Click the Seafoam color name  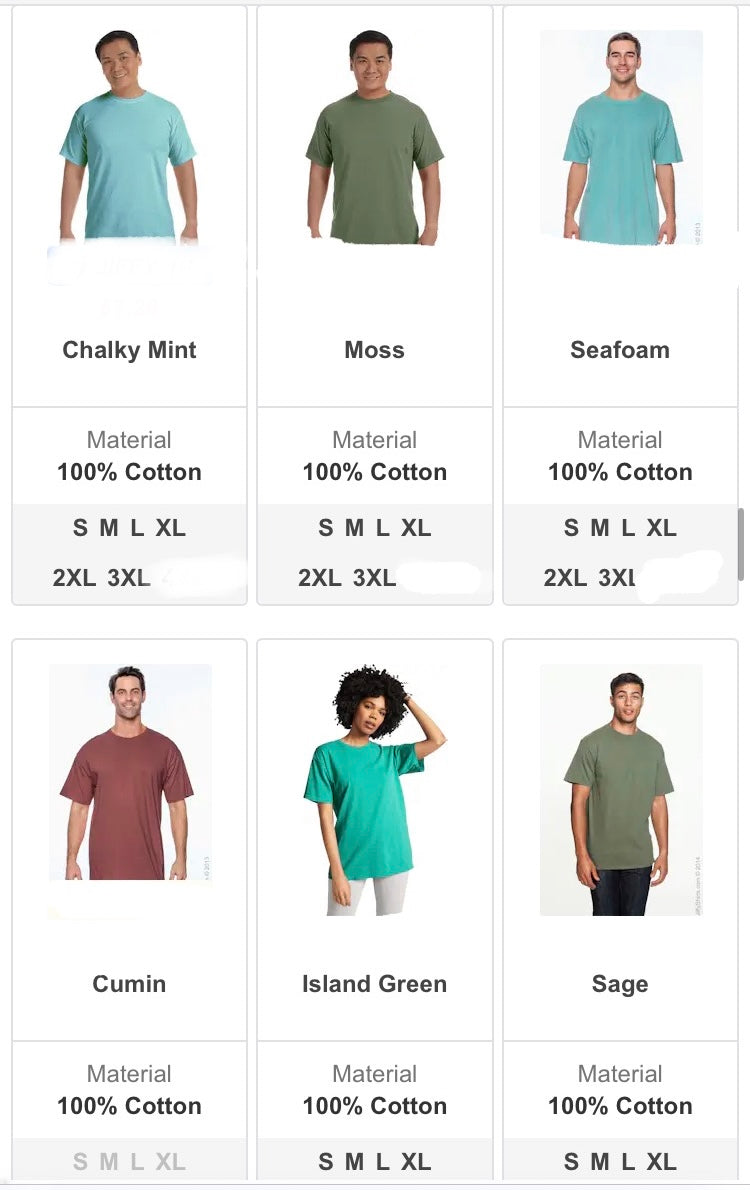point(620,350)
